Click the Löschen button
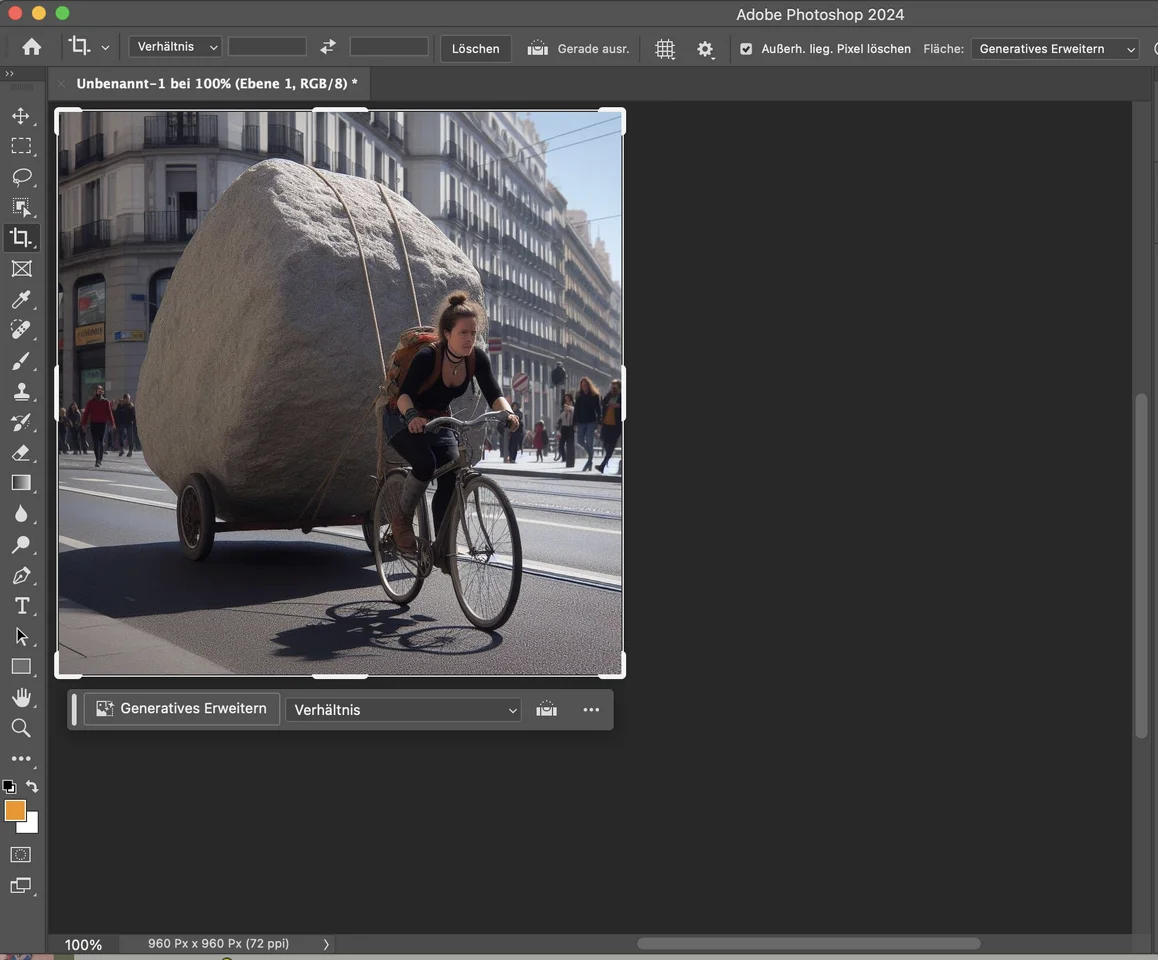The image size is (1158, 960). click(475, 49)
